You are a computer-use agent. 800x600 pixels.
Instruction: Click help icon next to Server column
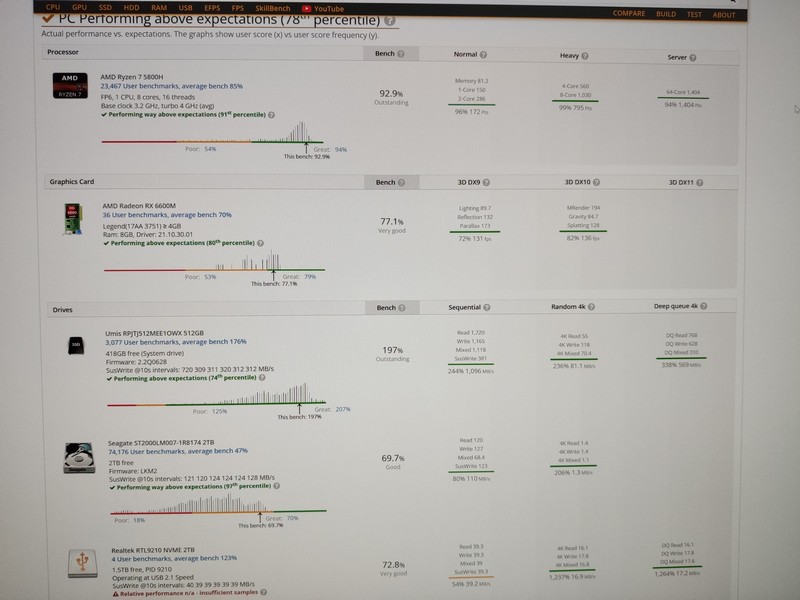click(x=692, y=57)
